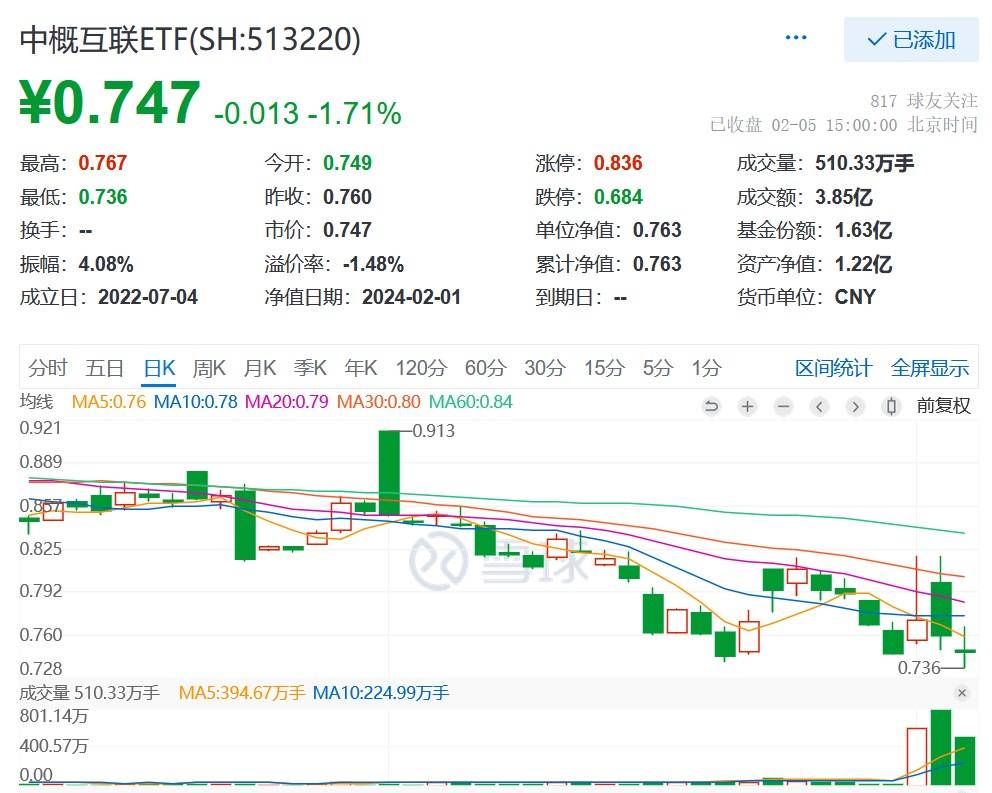Switch to the 周K weekly chart tab
The height and width of the screenshot is (793, 992).
(x=209, y=368)
